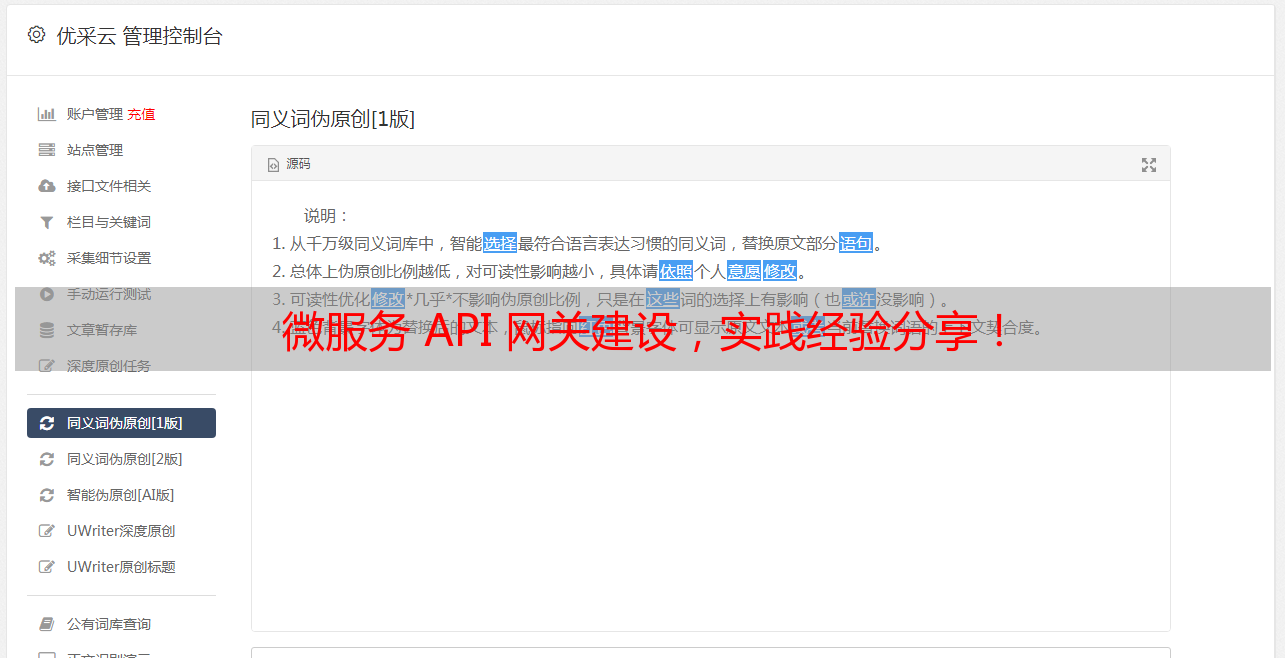The width and height of the screenshot is (1285, 658).
Task: Click the edit icon for UWriter原创标题
Action: pyautogui.click(x=46, y=567)
